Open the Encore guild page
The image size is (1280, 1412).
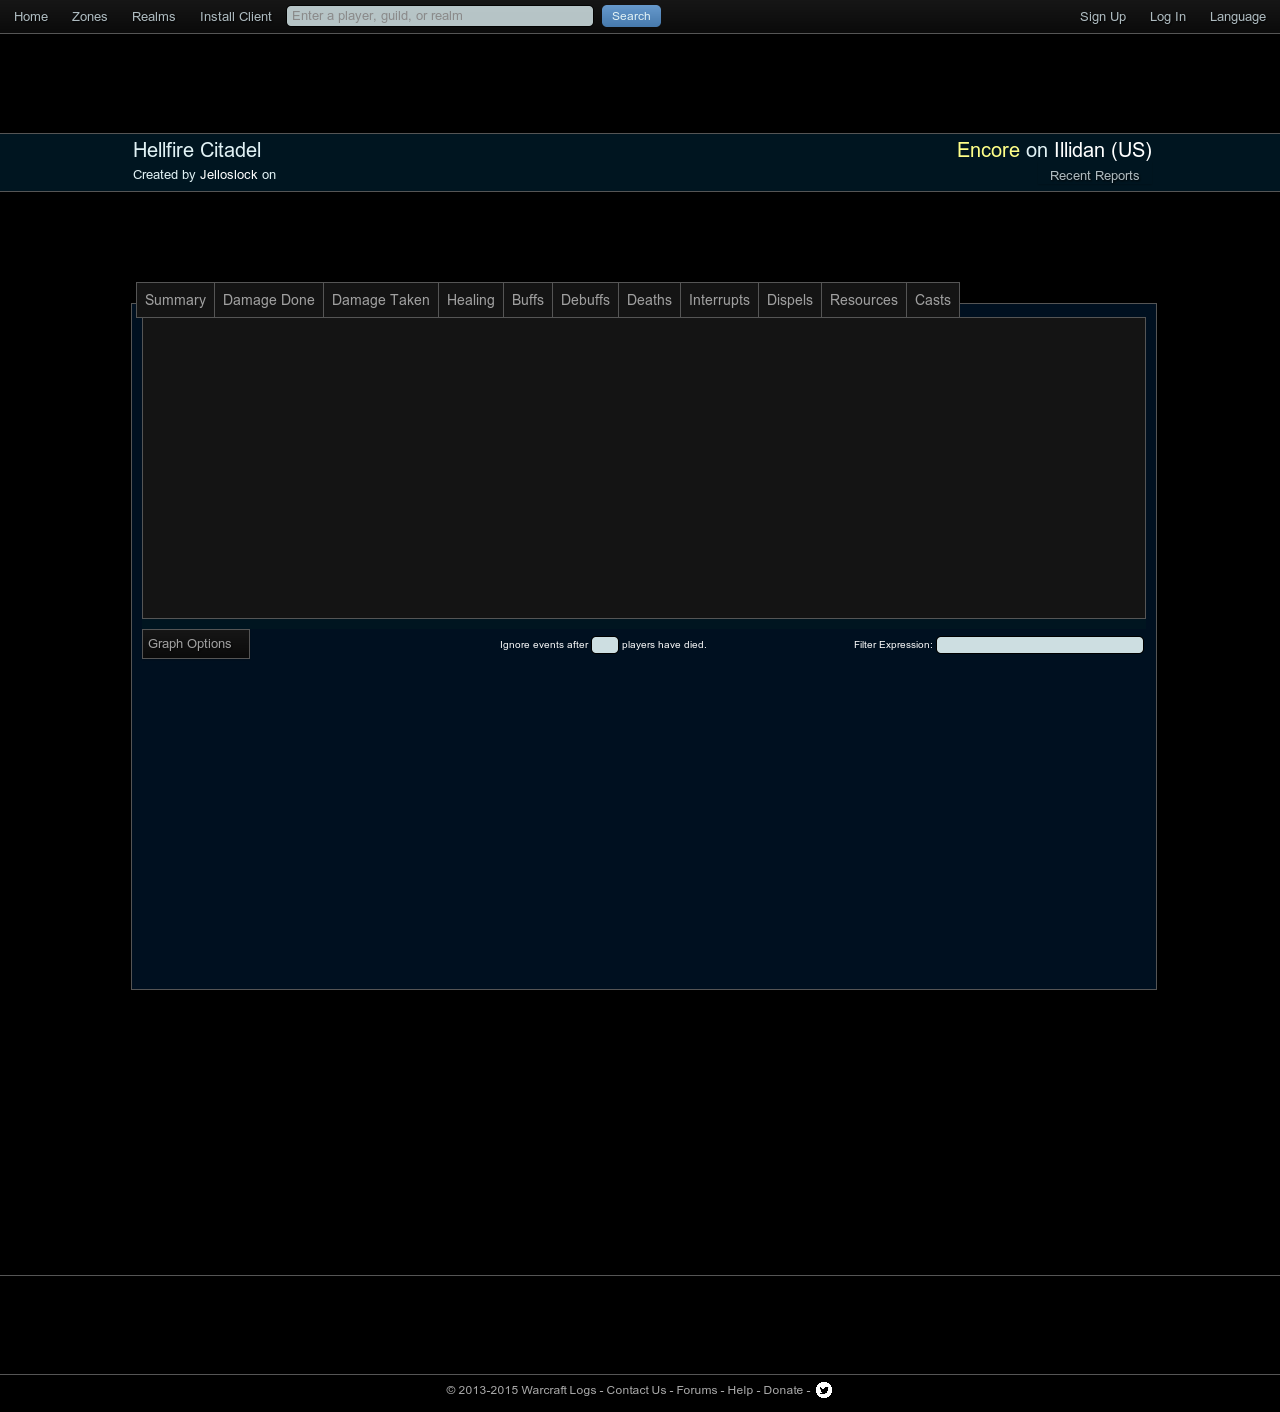(x=988, y=150)
